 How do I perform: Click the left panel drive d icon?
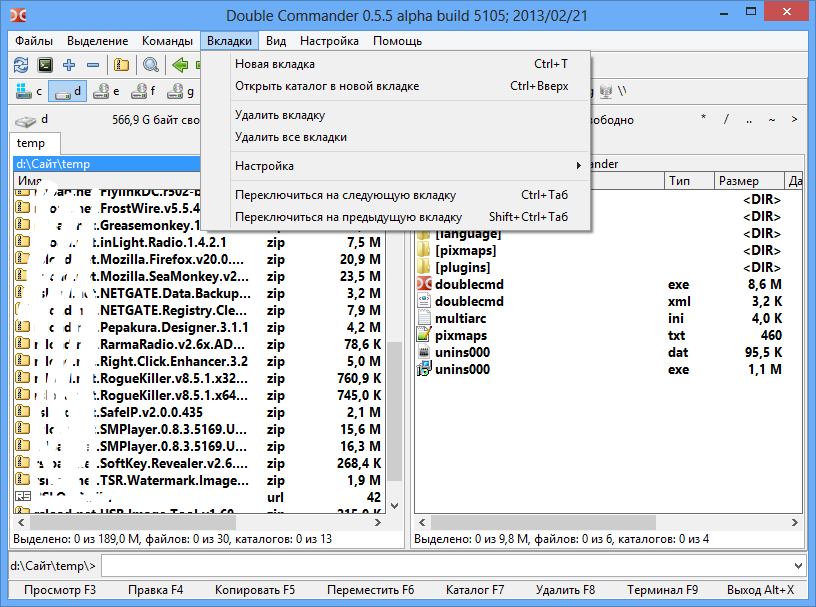tap(25, 121)
